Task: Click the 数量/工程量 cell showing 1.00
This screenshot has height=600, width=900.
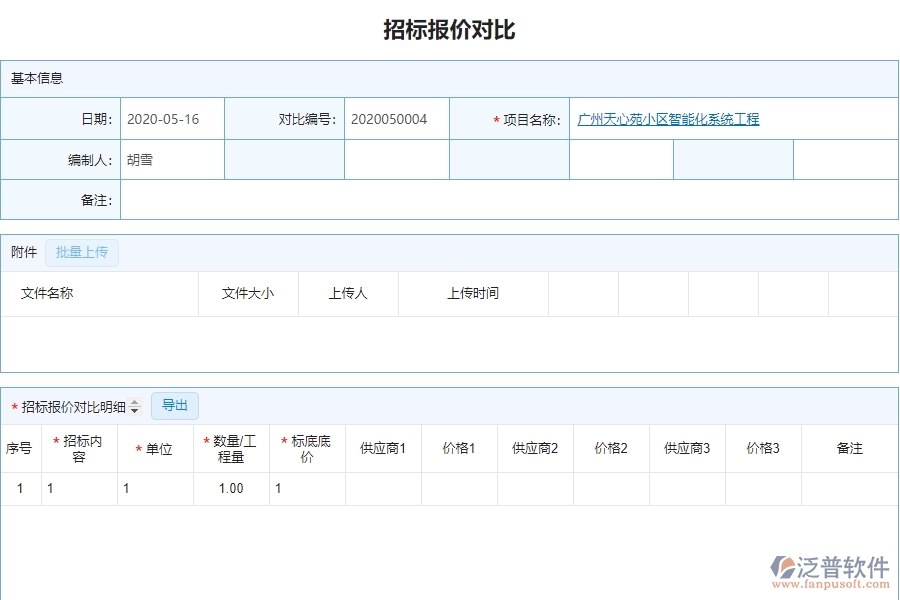Action: [x=230, y=489]
